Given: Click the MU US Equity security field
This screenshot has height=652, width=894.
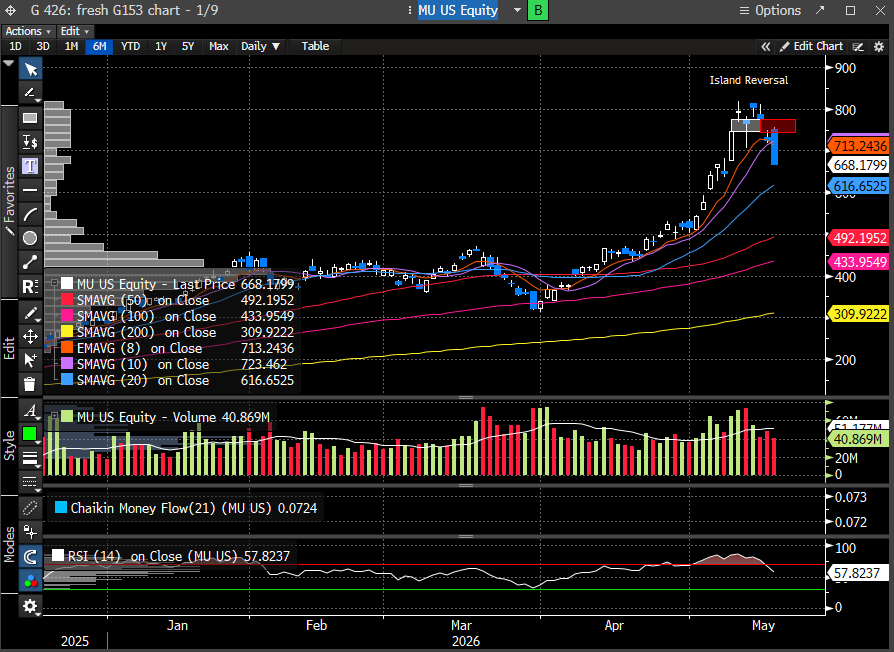Looking at the screenshot, I should pyautogui.click(x=458, y=10).
